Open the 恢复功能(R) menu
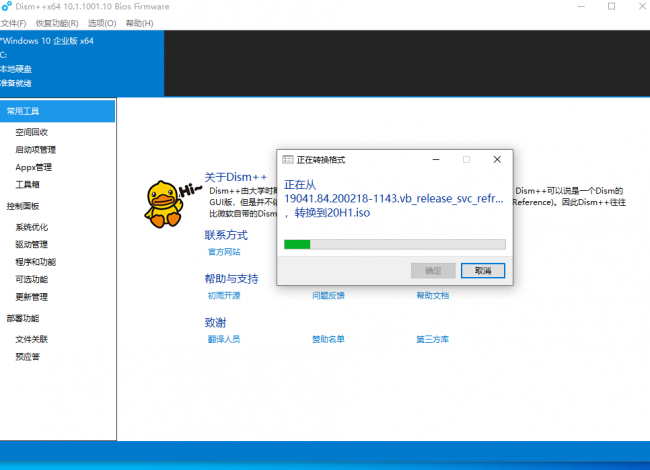 tap(57, 23)
